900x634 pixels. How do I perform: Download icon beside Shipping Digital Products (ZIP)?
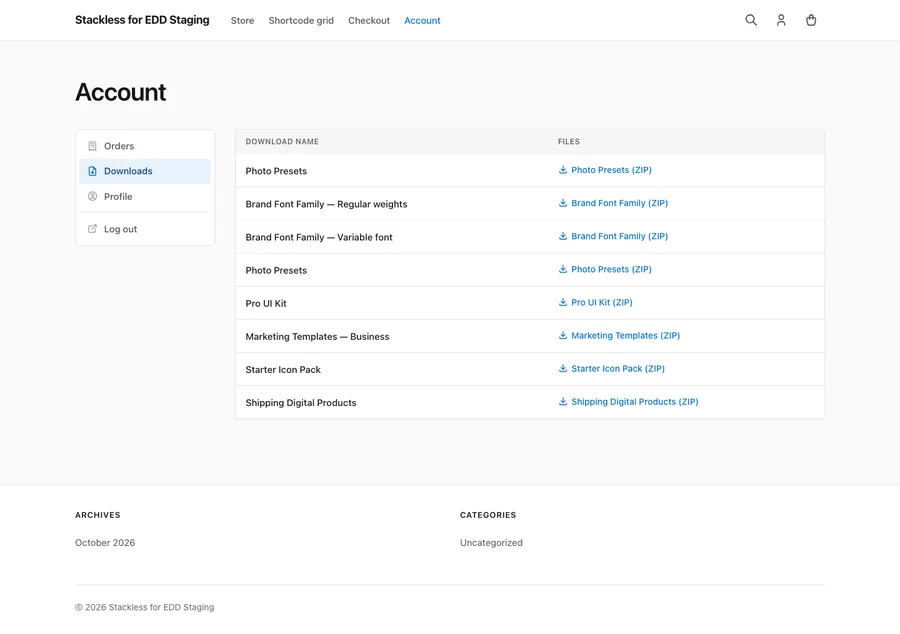(563, 402)
